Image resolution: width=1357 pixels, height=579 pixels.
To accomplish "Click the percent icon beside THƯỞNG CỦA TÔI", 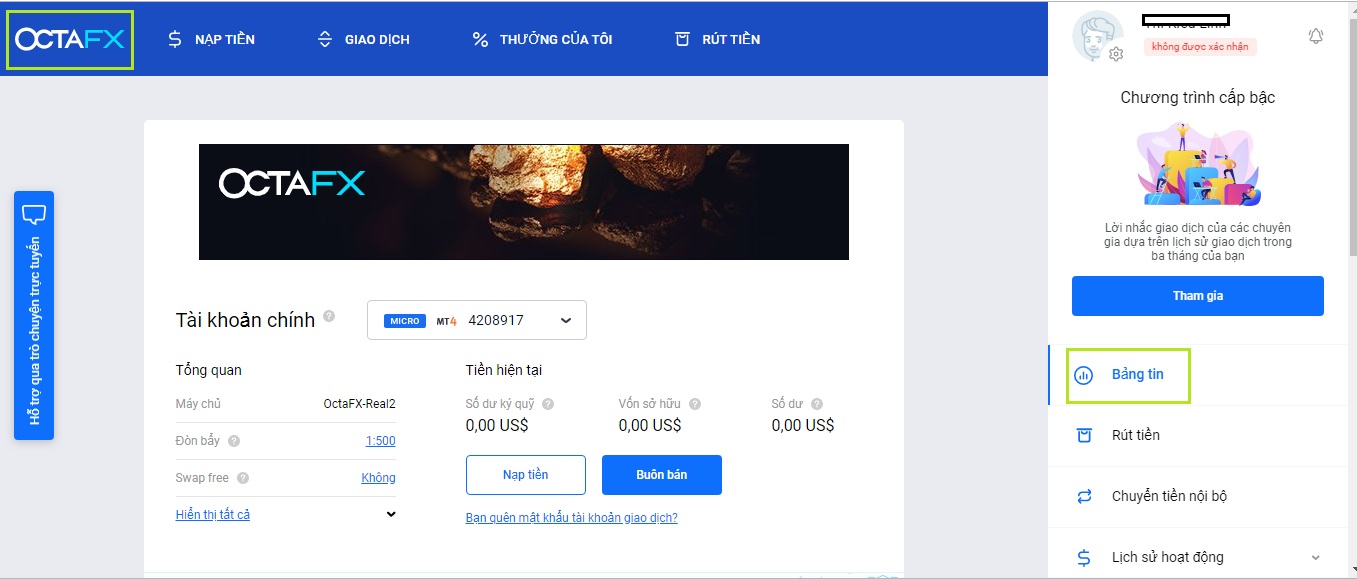I will click(x=480, y=40).
